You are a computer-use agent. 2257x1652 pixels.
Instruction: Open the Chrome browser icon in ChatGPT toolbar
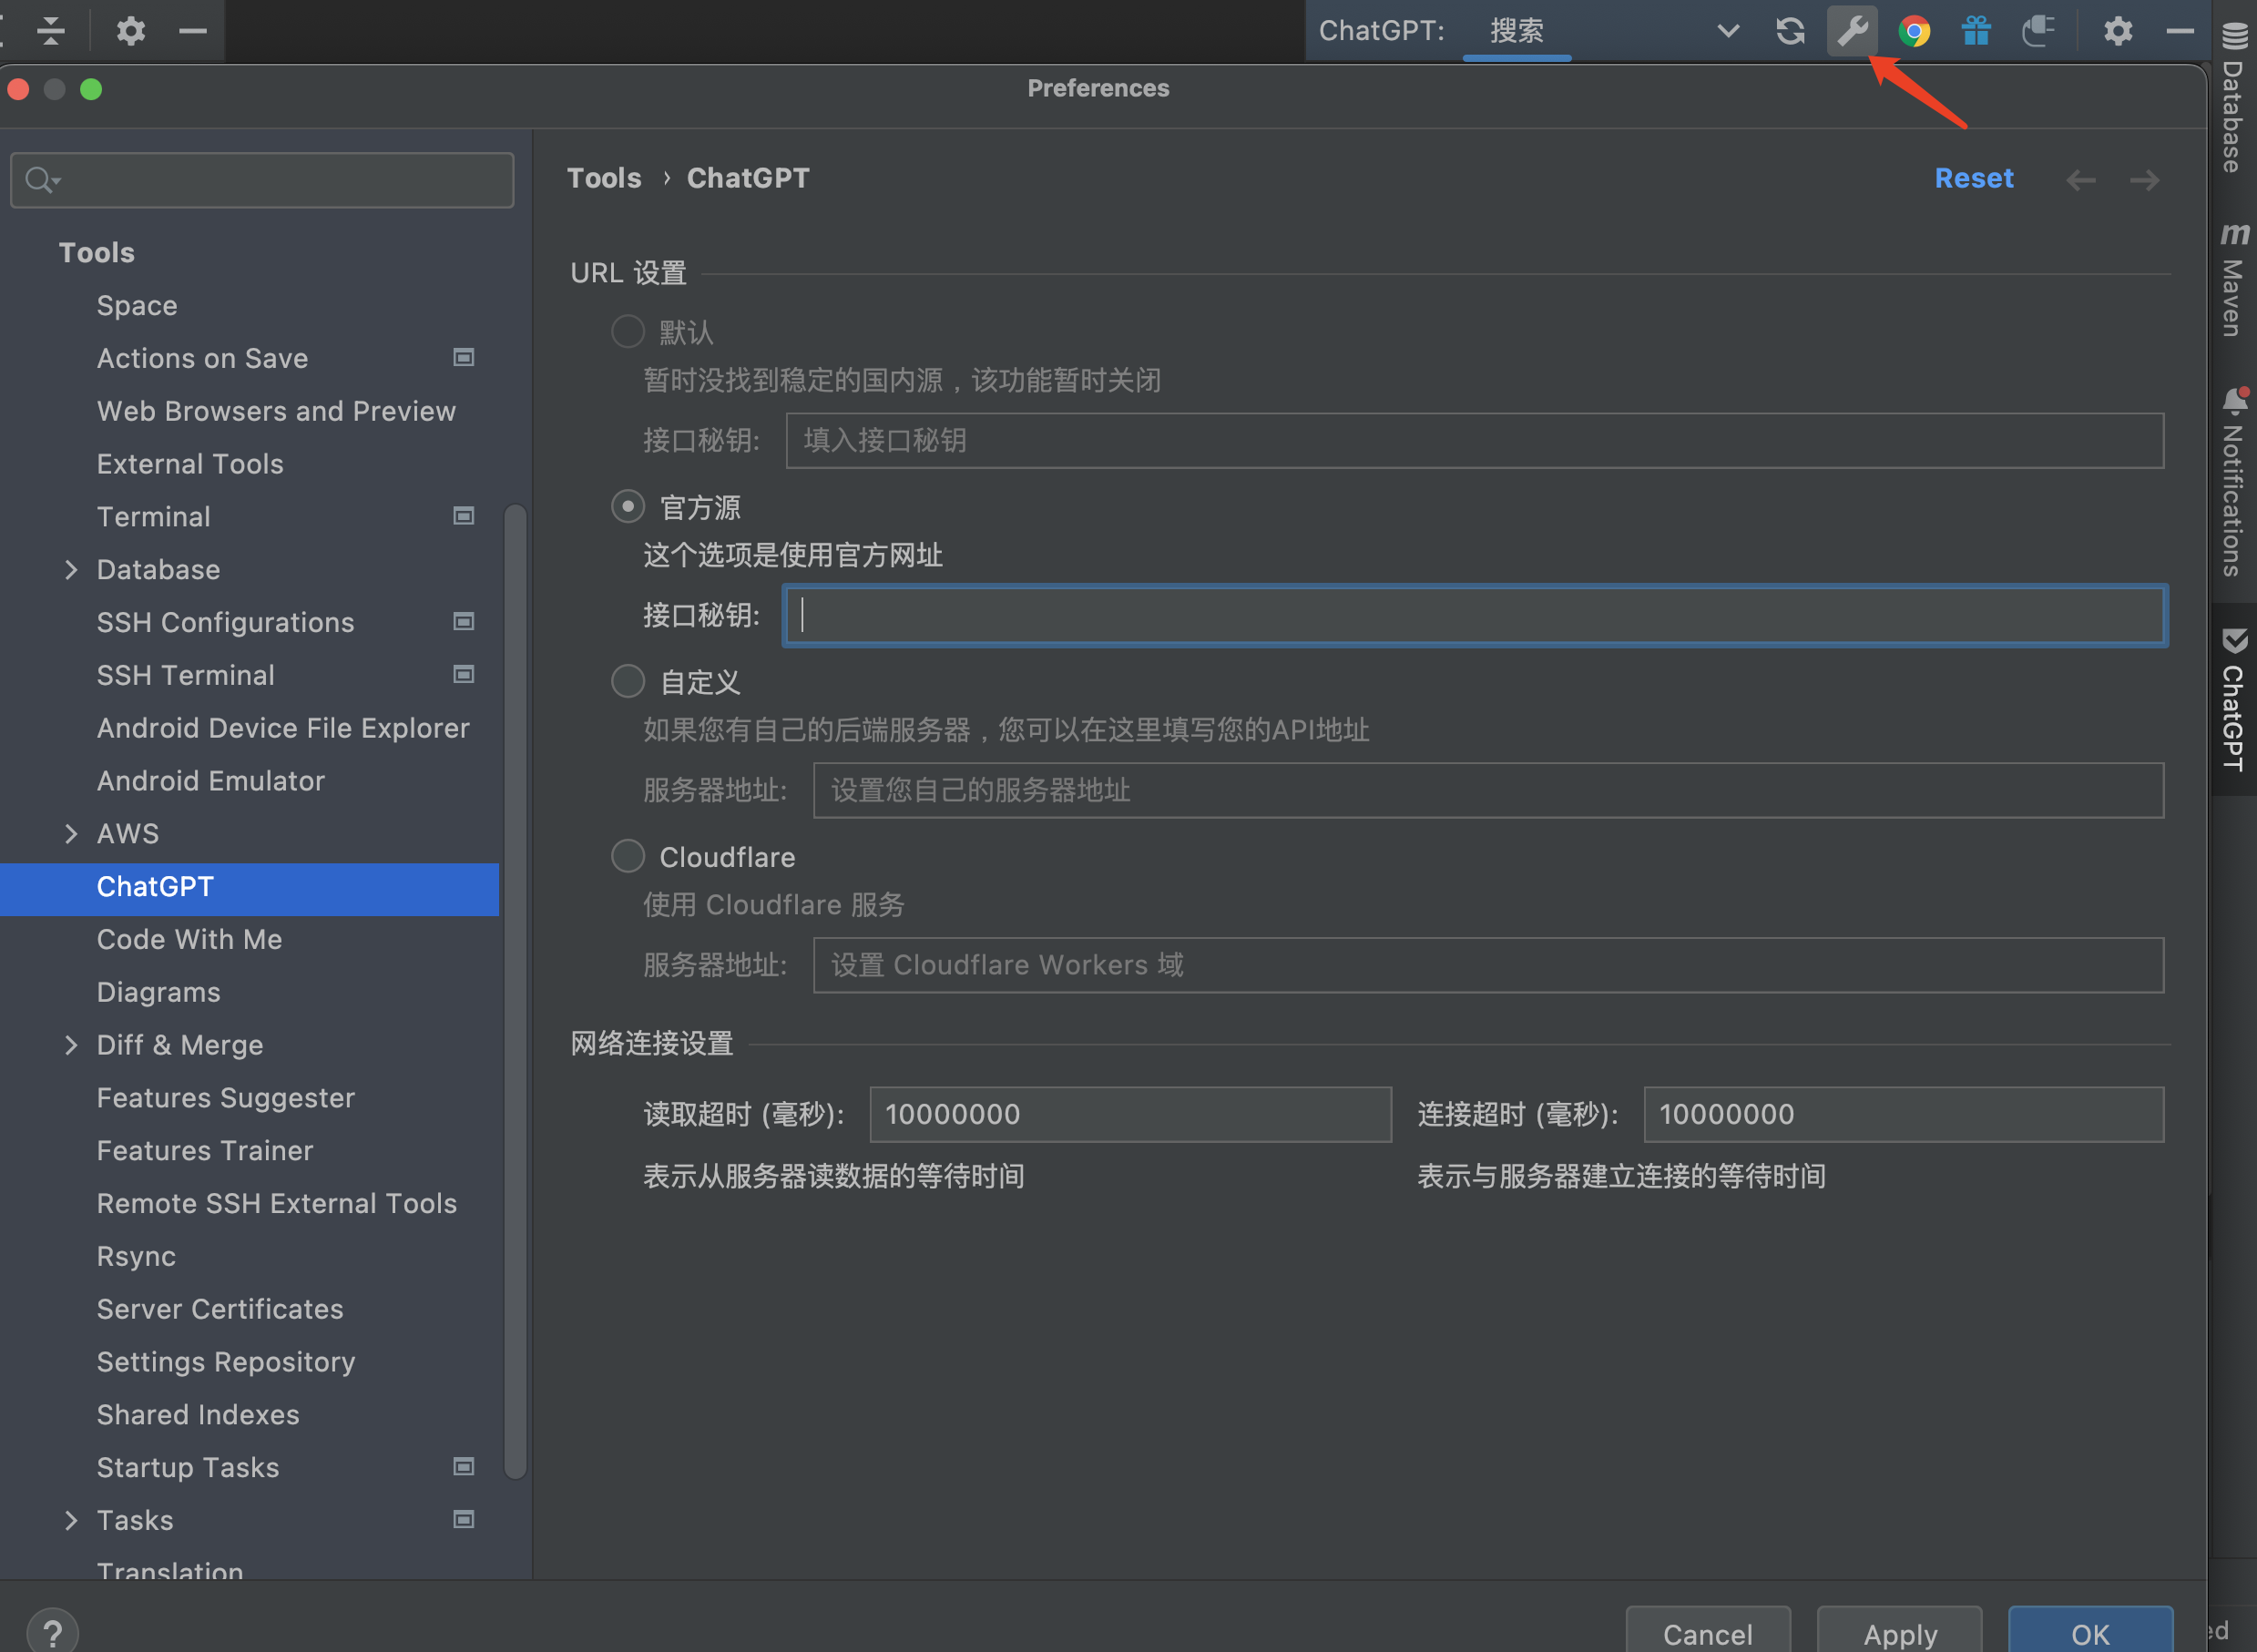(x=1914, y=31)
